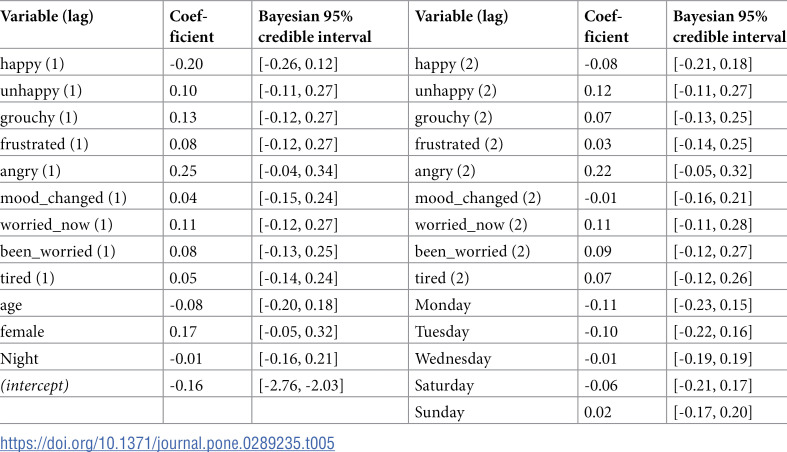Screen dimensions: 787x452
Task: Click the 'Night' coefficient -0.01
Action: pyautogui.click(x=186, y=359)
